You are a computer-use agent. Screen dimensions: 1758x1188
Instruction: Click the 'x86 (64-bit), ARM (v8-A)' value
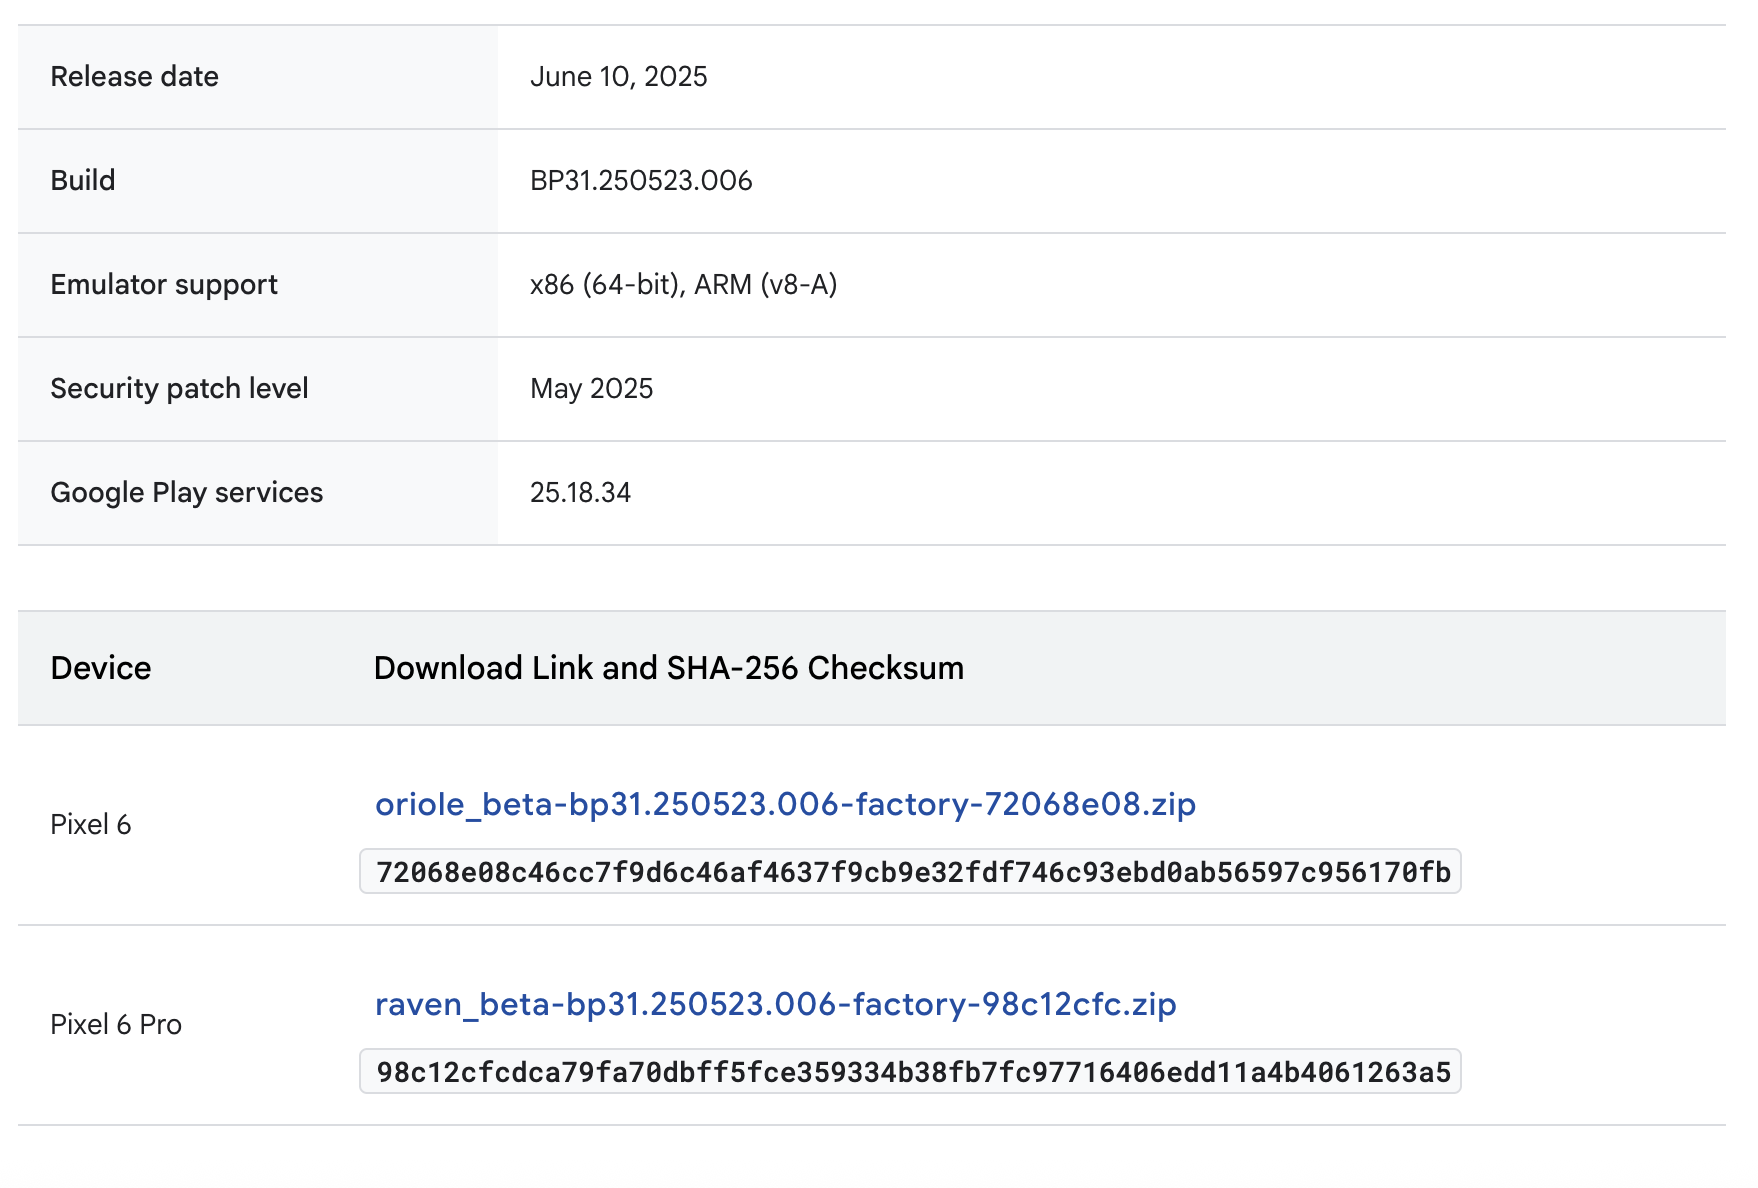[x=684, y=285]
